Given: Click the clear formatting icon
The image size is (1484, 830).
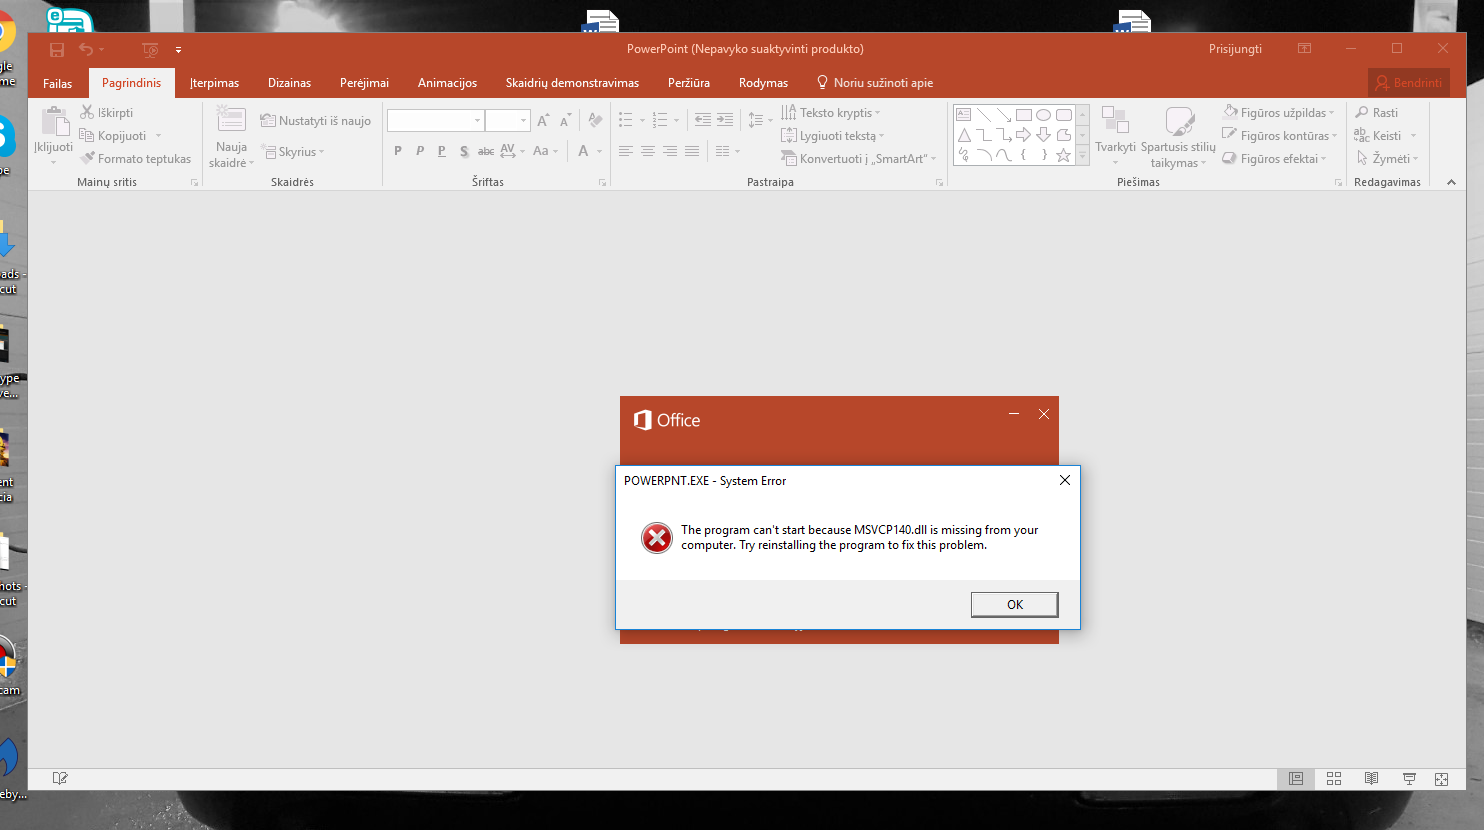Looking at the screenshot, I should tap(595, 120).
